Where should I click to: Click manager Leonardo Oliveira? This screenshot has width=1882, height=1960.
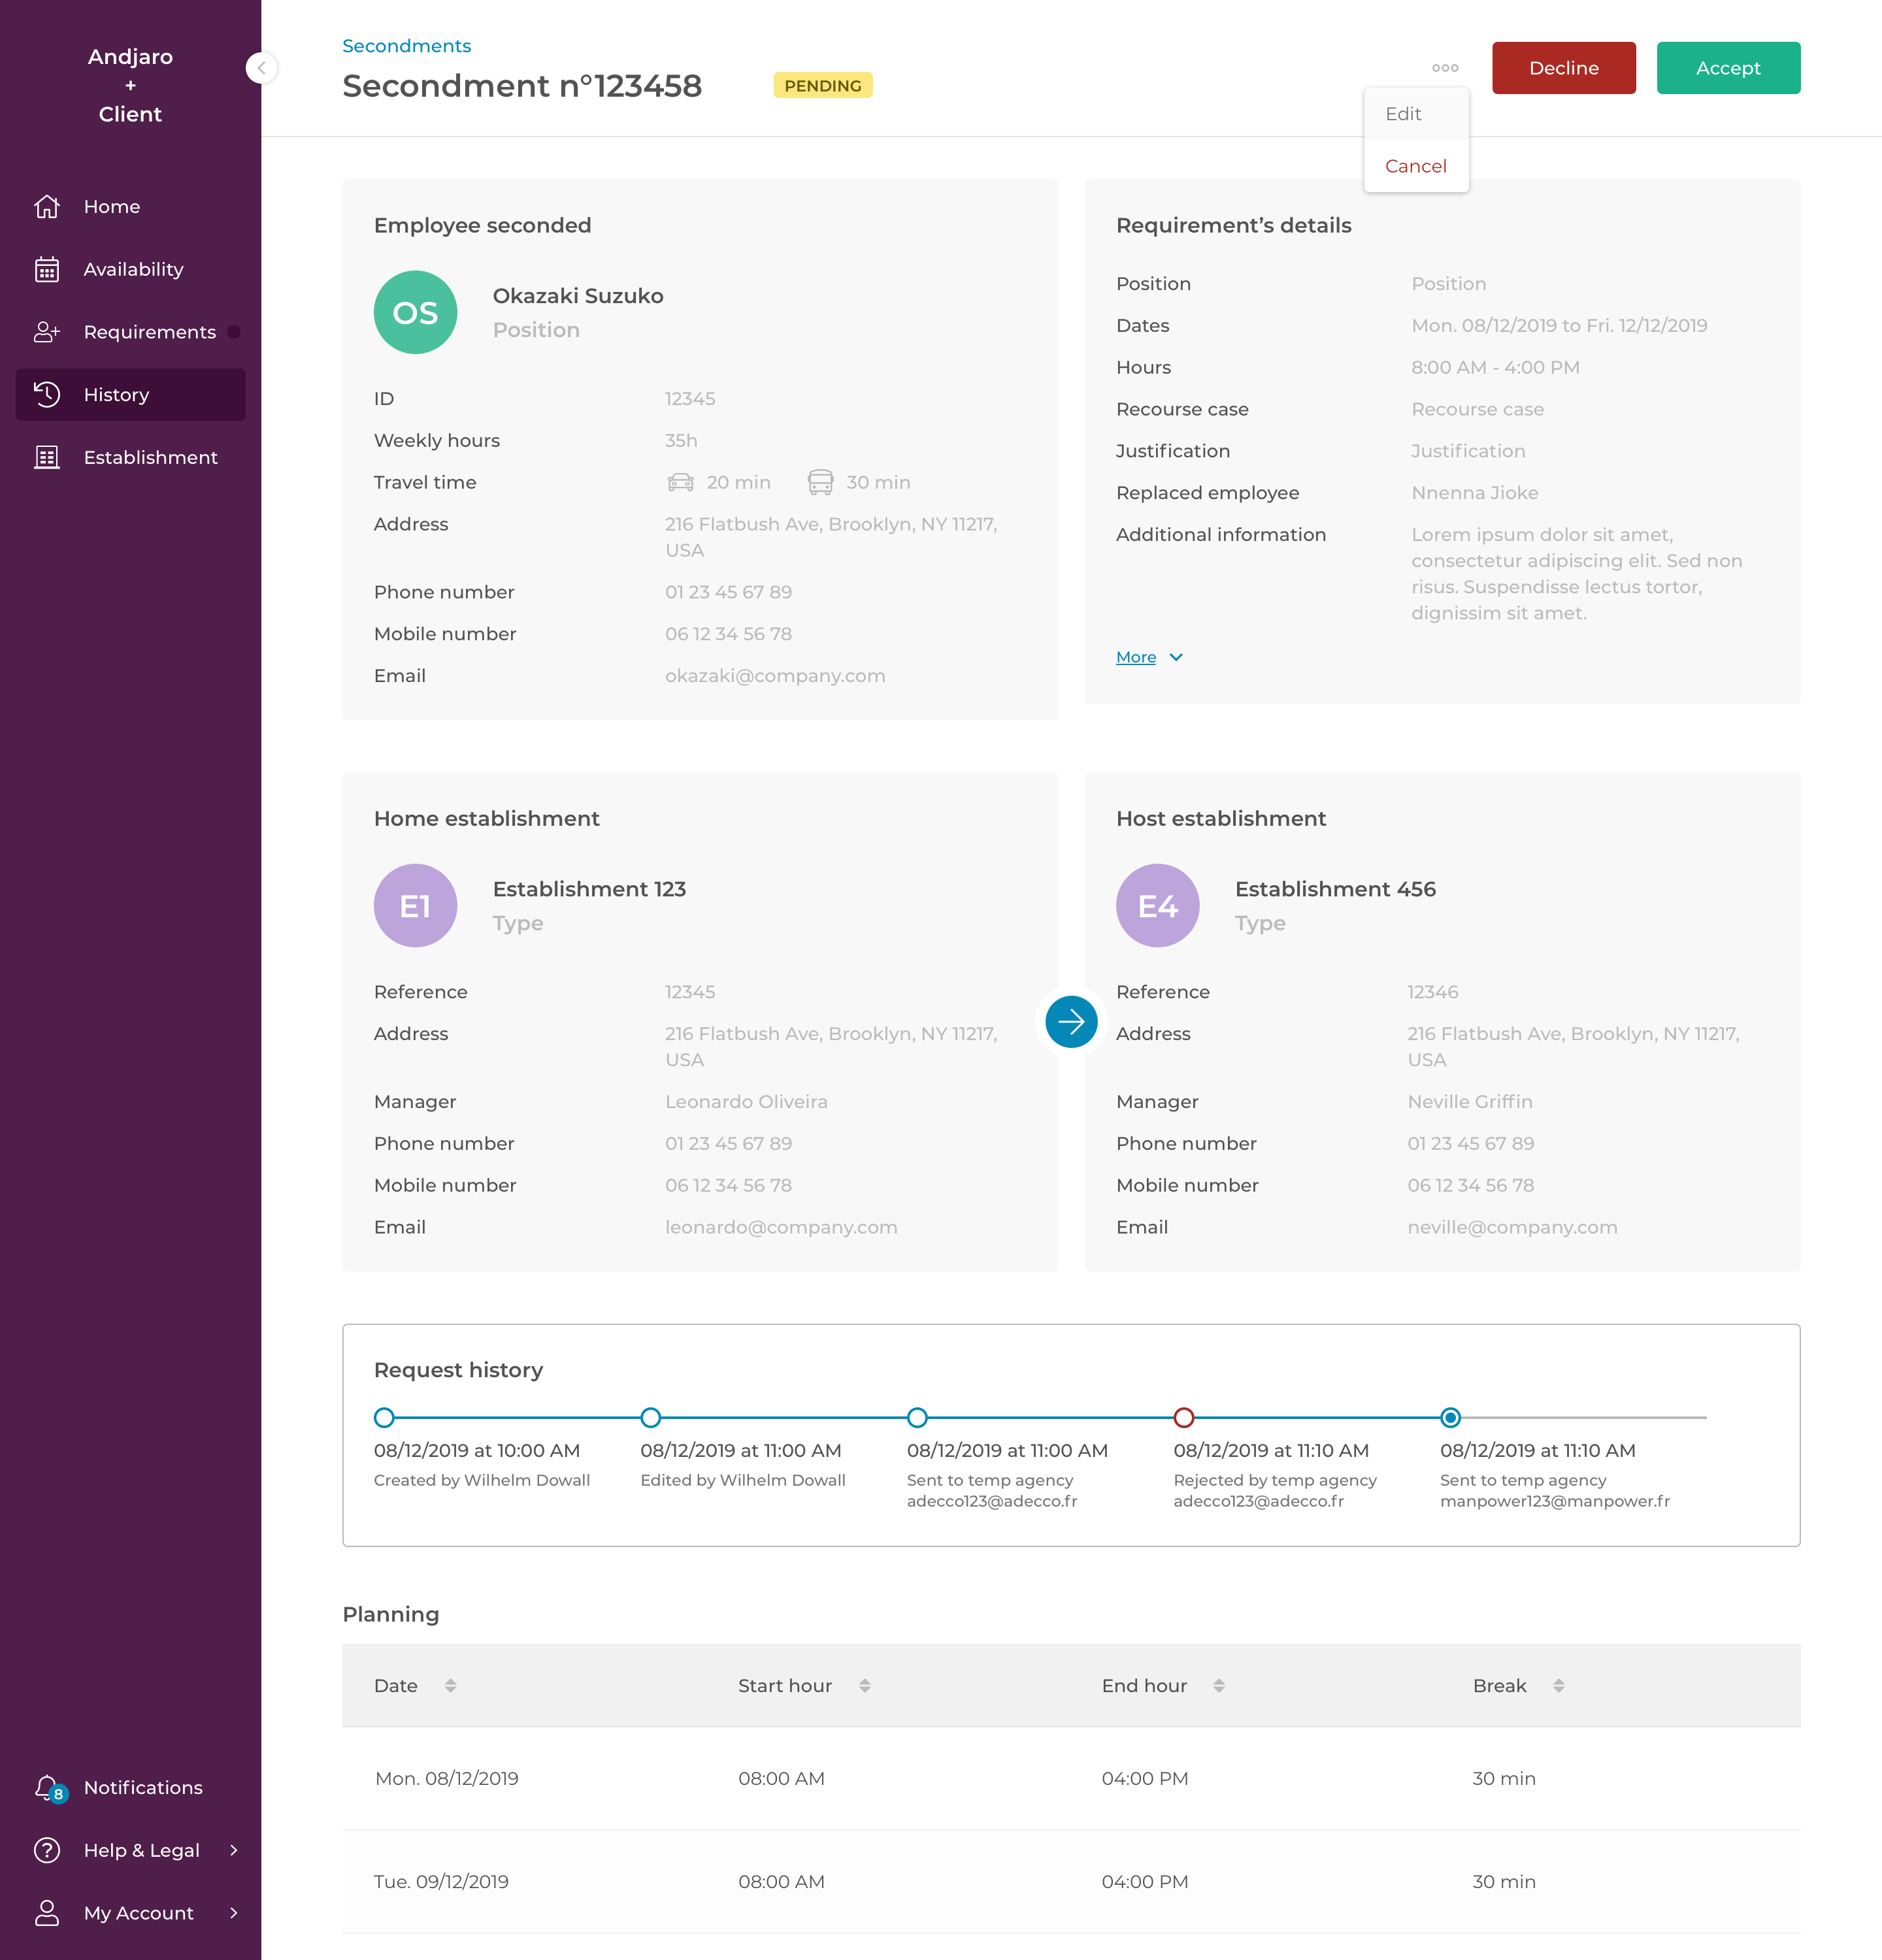pos(746,1102)
